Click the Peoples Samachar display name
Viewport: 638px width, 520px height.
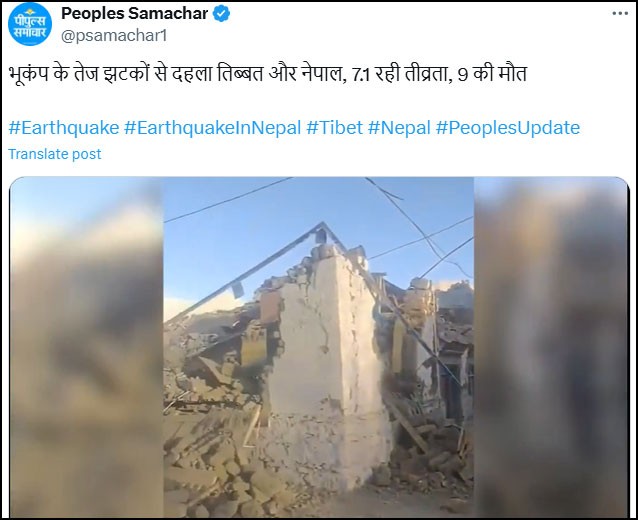coord(135,13)
